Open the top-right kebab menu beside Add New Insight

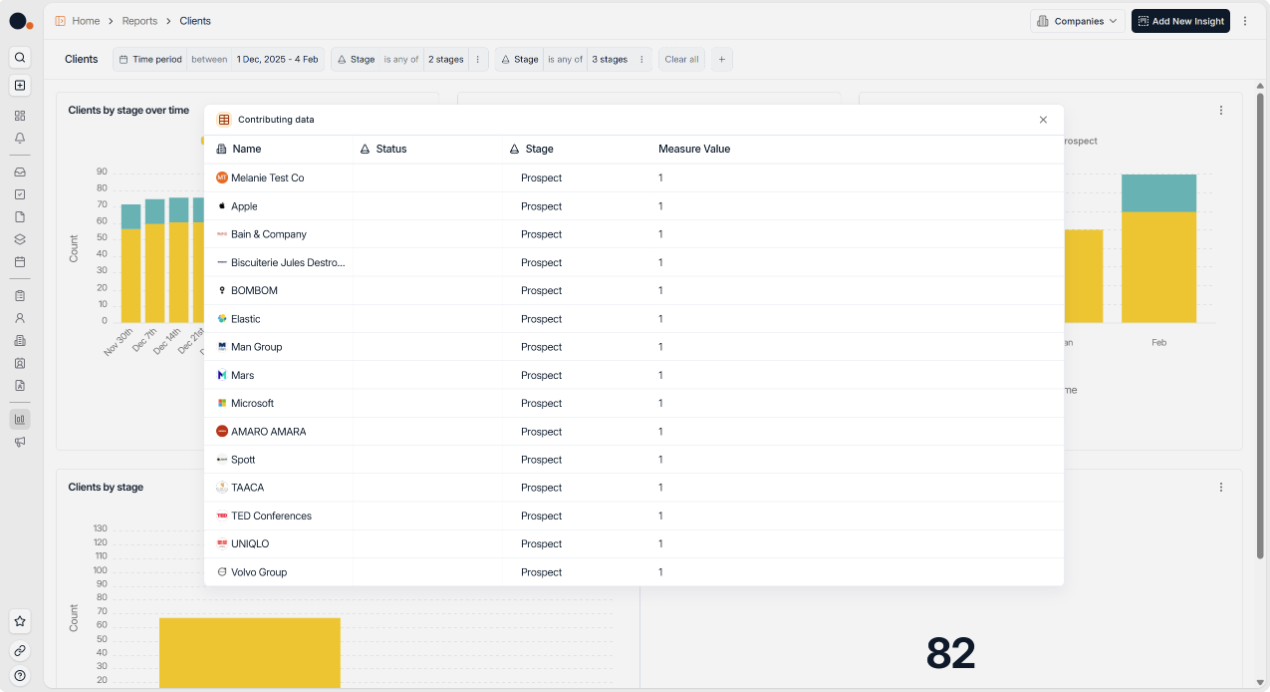pyautogui.click(x=1245, y=21)
